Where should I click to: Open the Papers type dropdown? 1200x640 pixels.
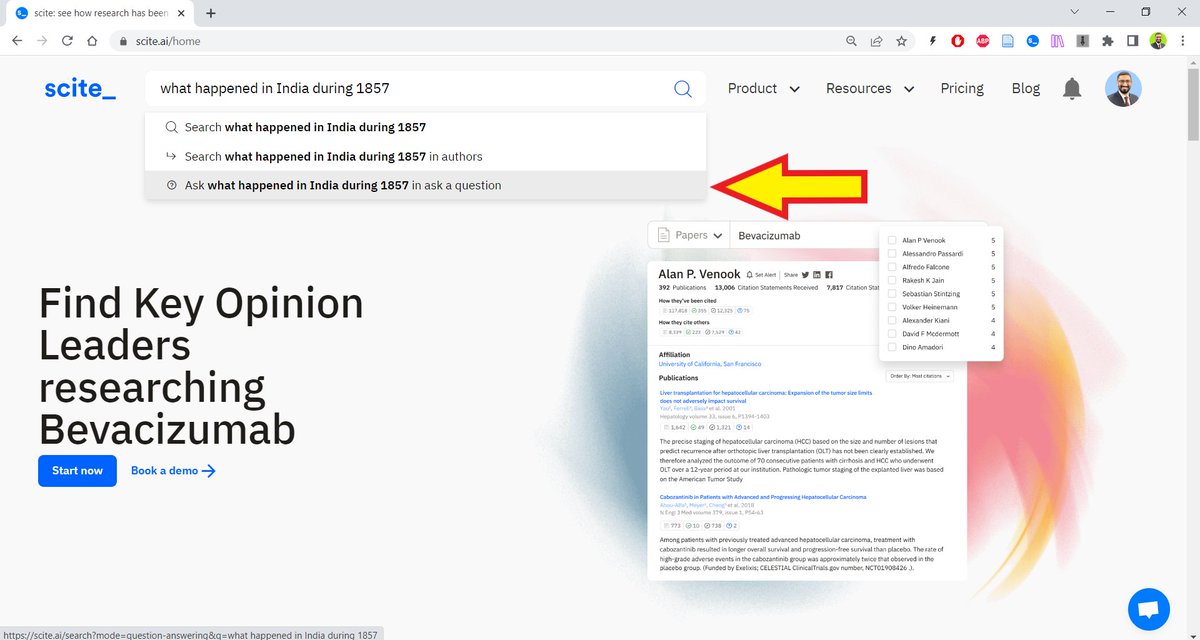coord(688,236)
